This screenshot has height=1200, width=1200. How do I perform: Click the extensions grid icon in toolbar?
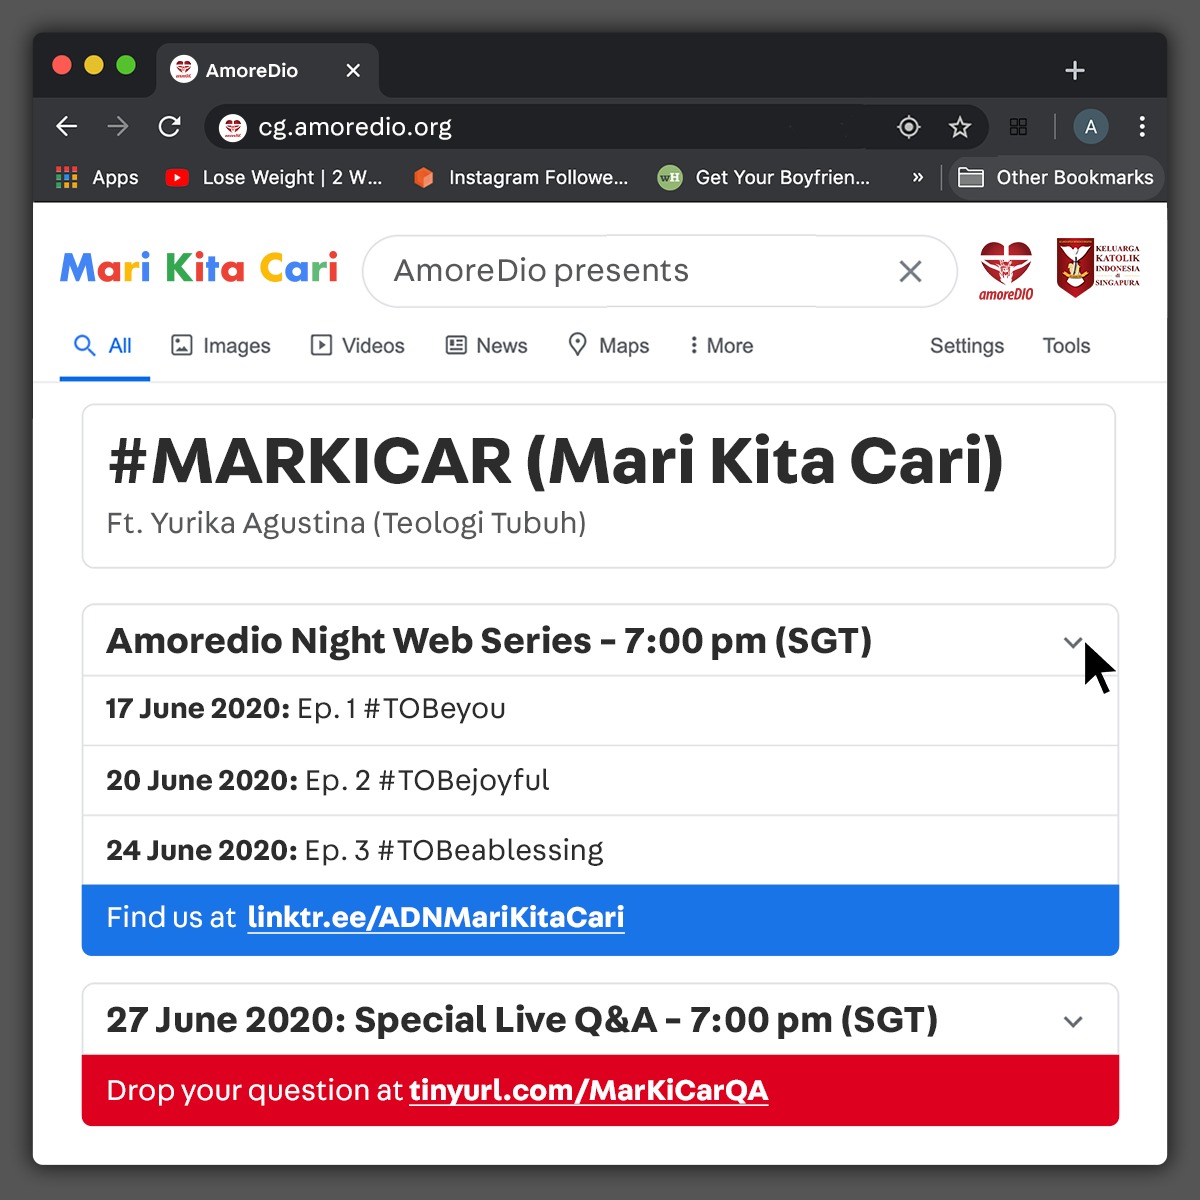click(x=1019, y=127)
